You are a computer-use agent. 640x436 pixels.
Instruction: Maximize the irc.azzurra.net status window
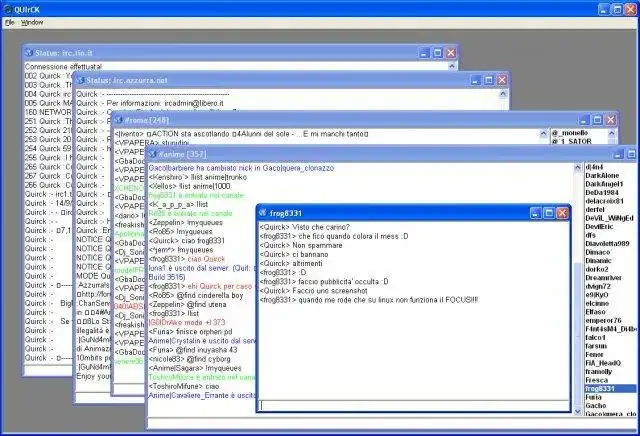(x=489, y=80)
